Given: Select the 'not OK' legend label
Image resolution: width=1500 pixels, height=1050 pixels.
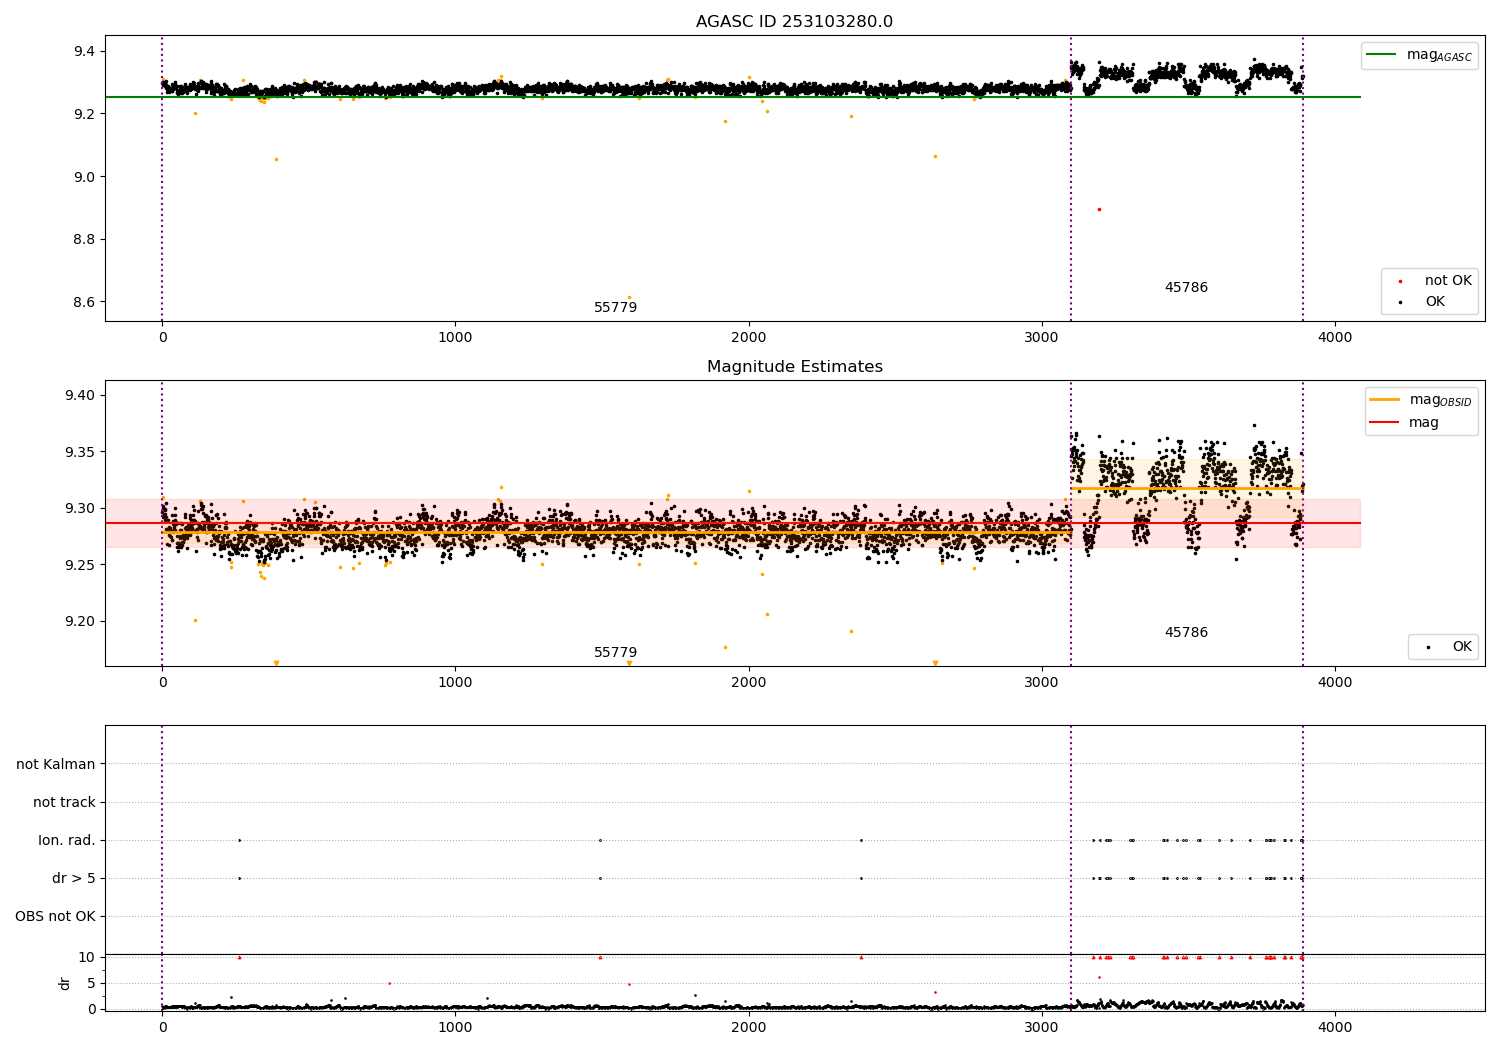Looking at the screenshot, I should [1448, 281].
